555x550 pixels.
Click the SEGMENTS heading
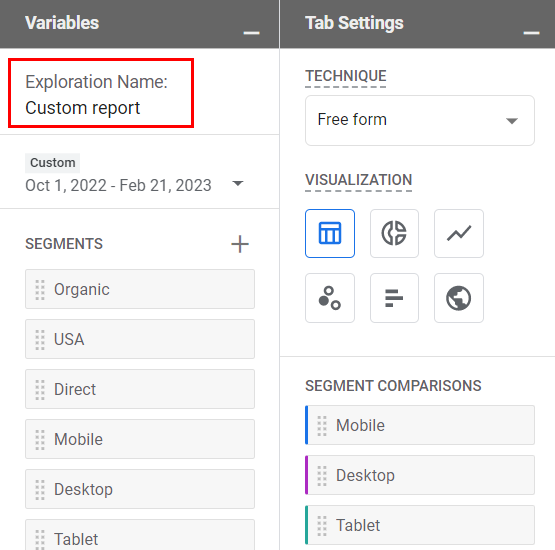click(x=64, y=244)
